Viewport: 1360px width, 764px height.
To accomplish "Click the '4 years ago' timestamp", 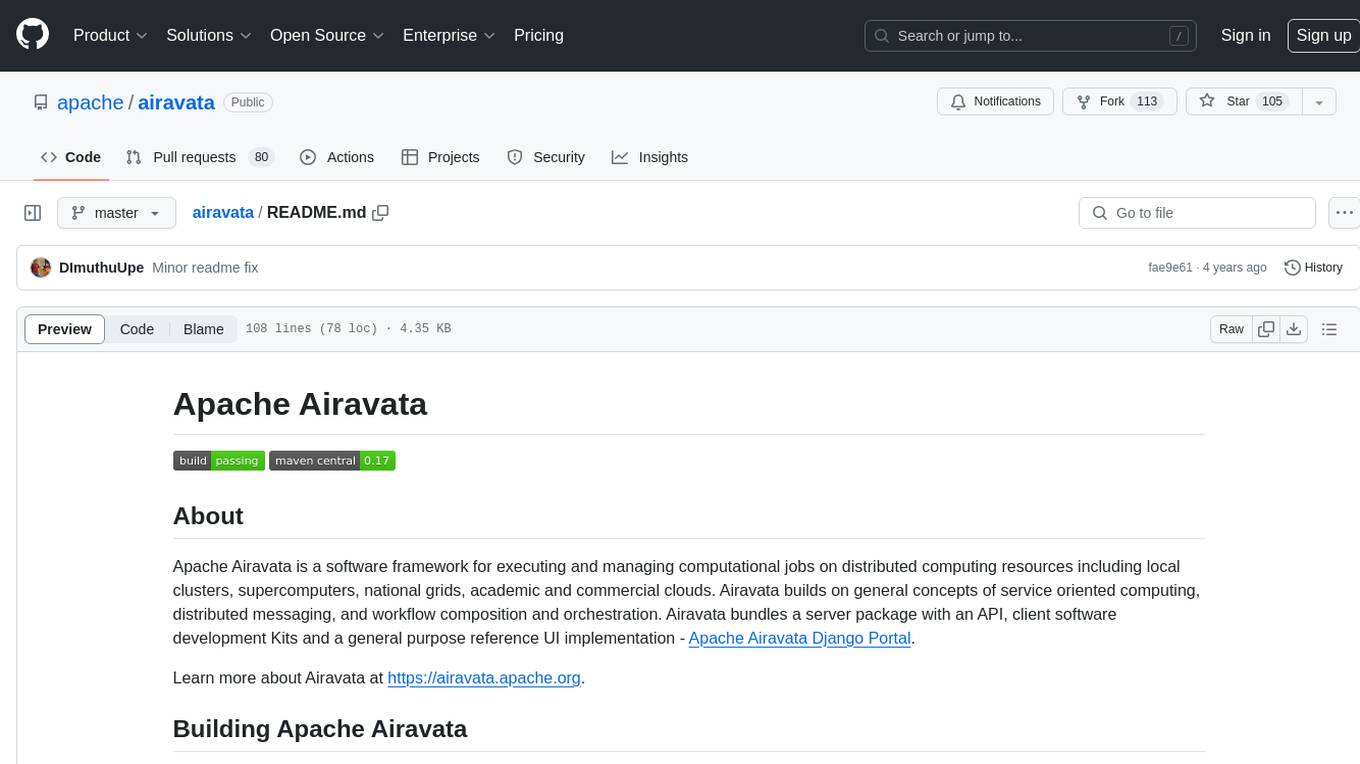I will pos(1234,268).
